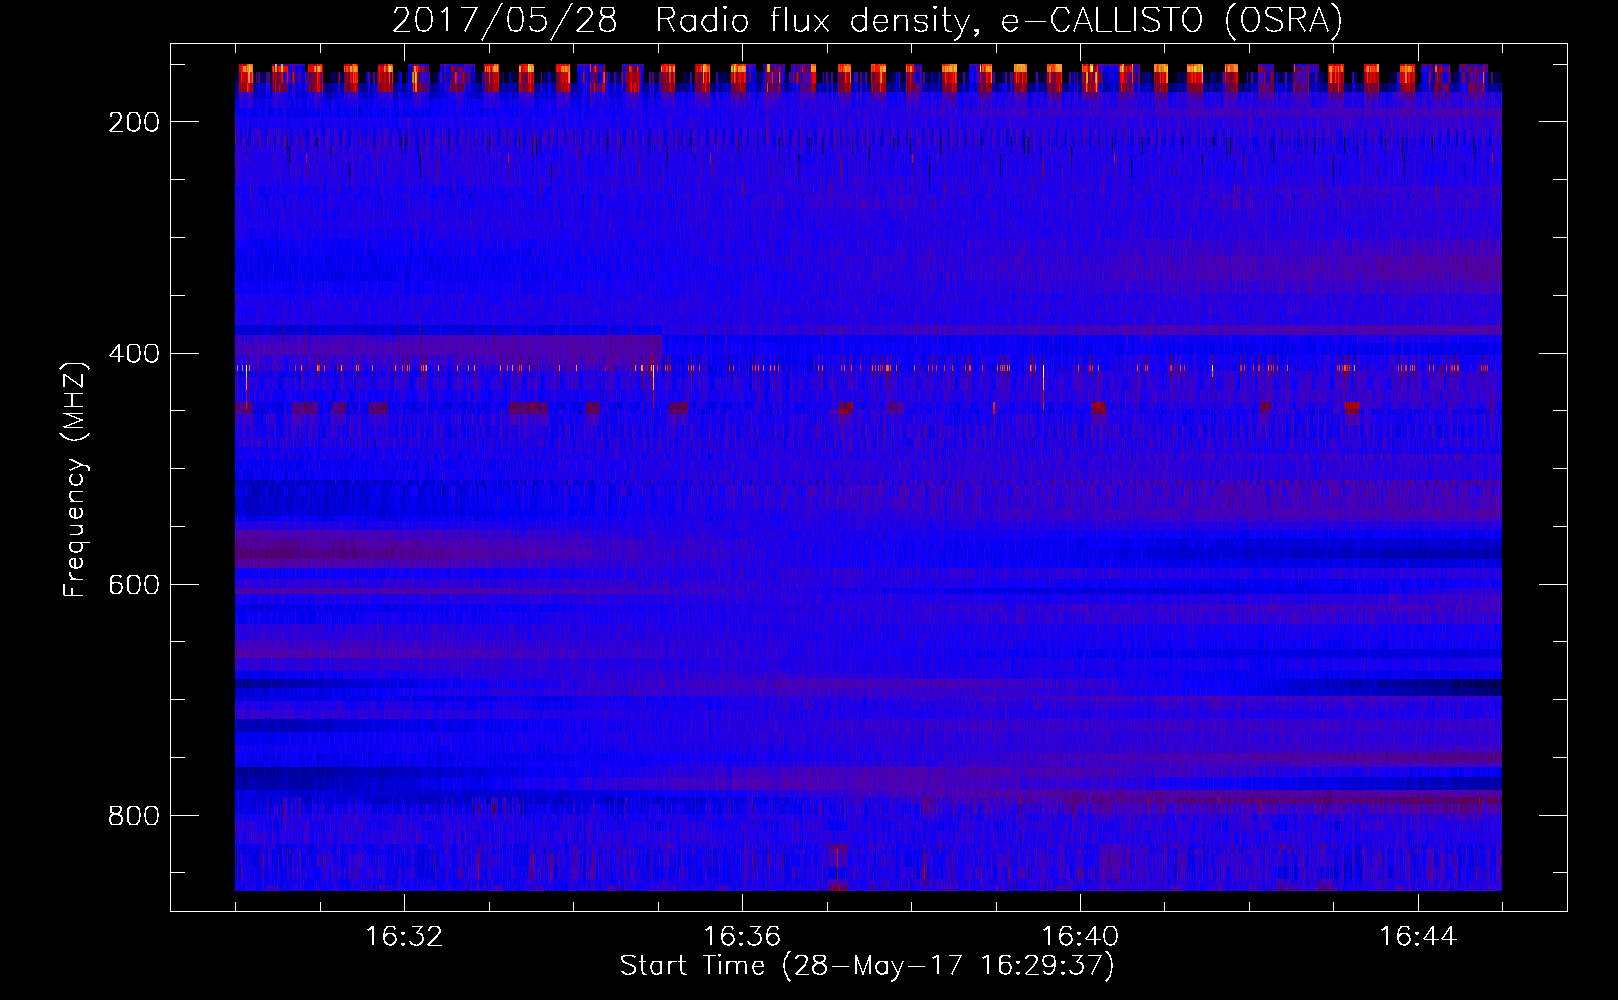Click the 'Frequency (MHZ)' axis label
The width and height of the screenshot is (1618, 1000).
pyautogui.click(x=75, y=479)
